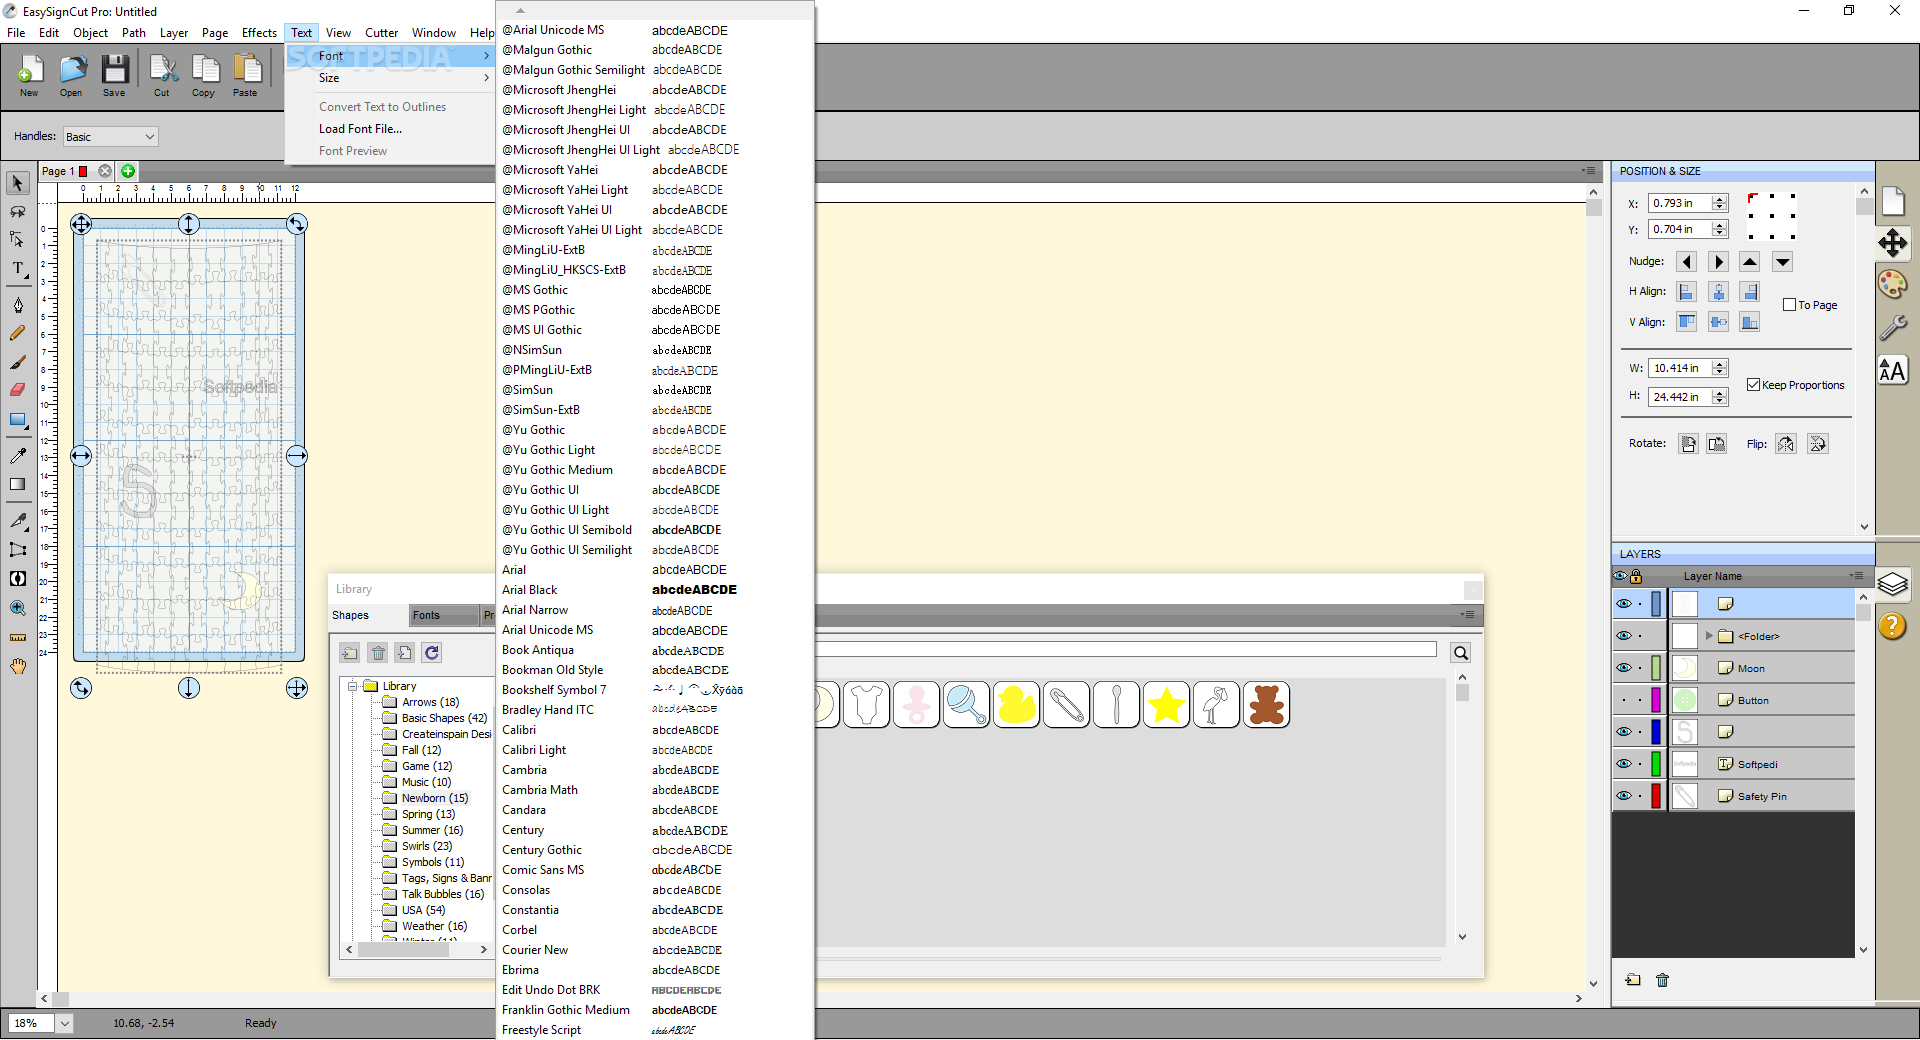Show the hidden Button layer

(x=1624, y=700)
